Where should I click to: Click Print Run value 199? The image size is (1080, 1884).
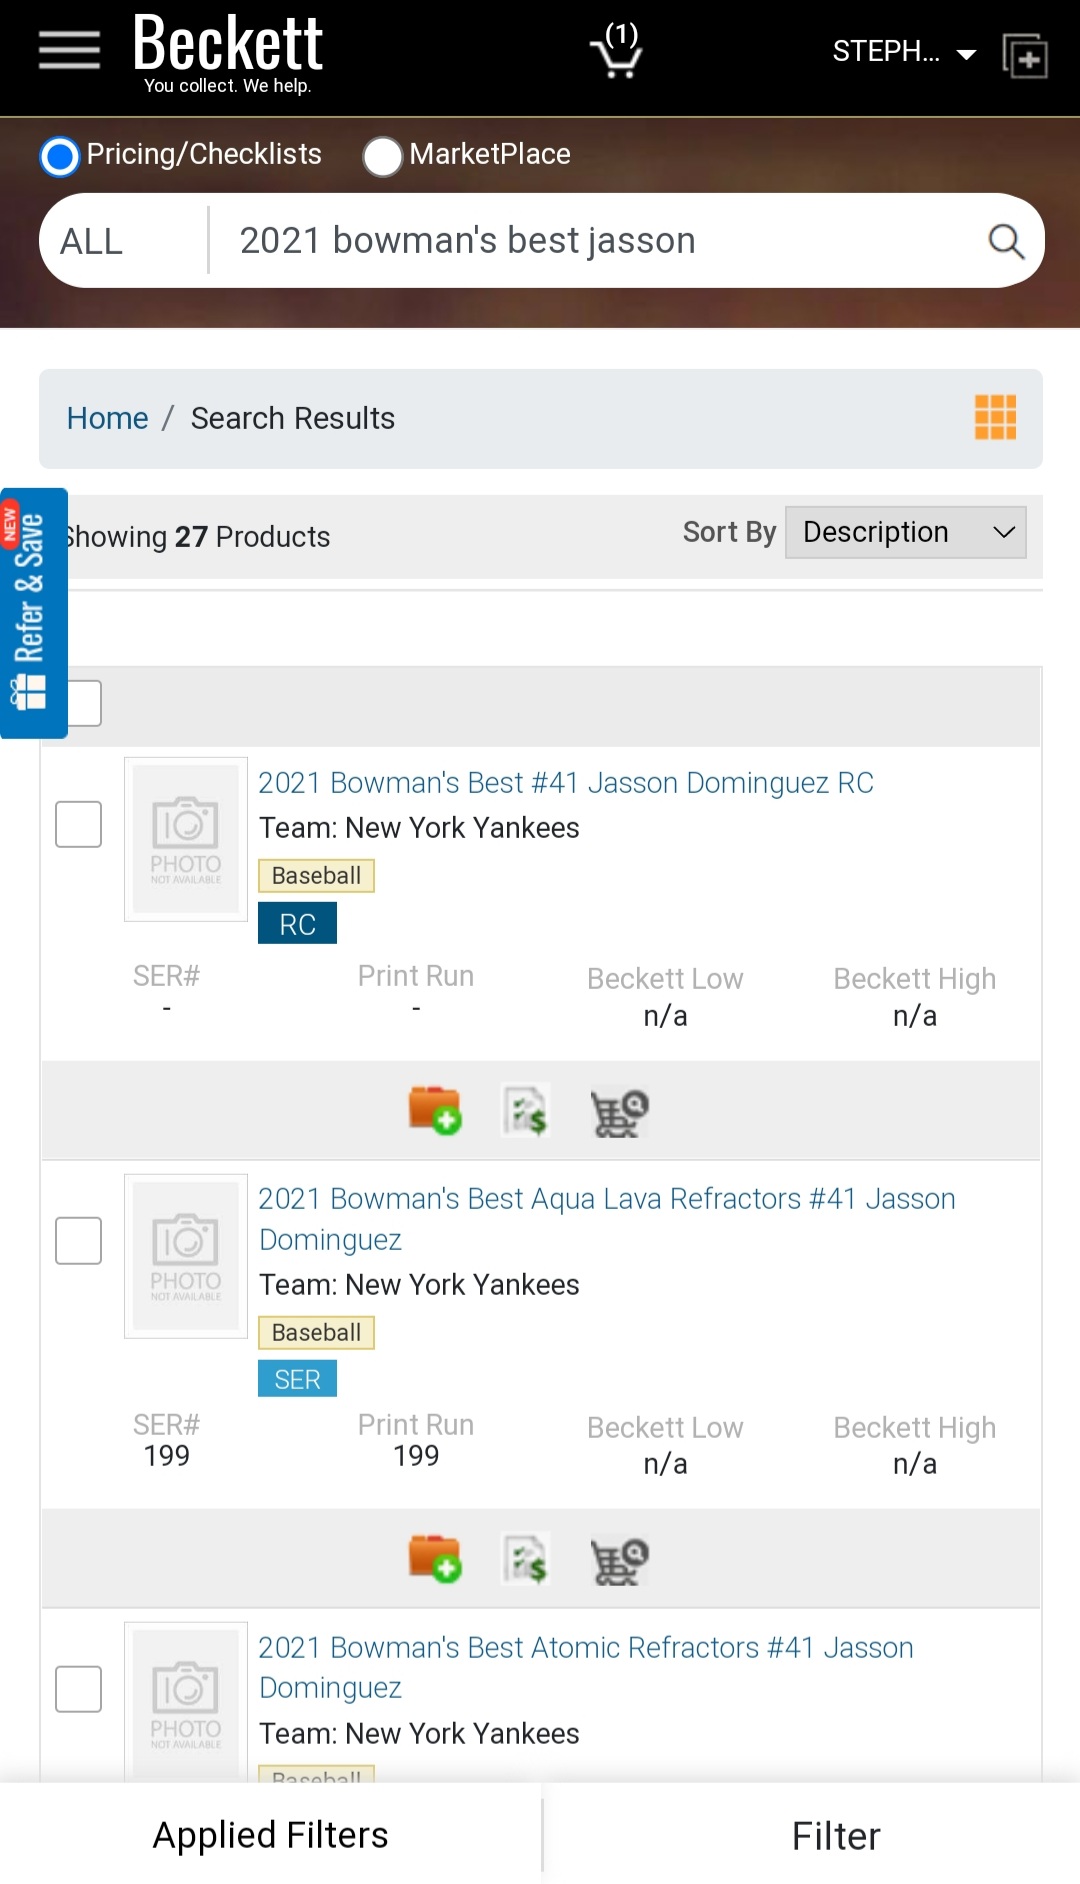pyautogui.click(x=416, y=1456)
